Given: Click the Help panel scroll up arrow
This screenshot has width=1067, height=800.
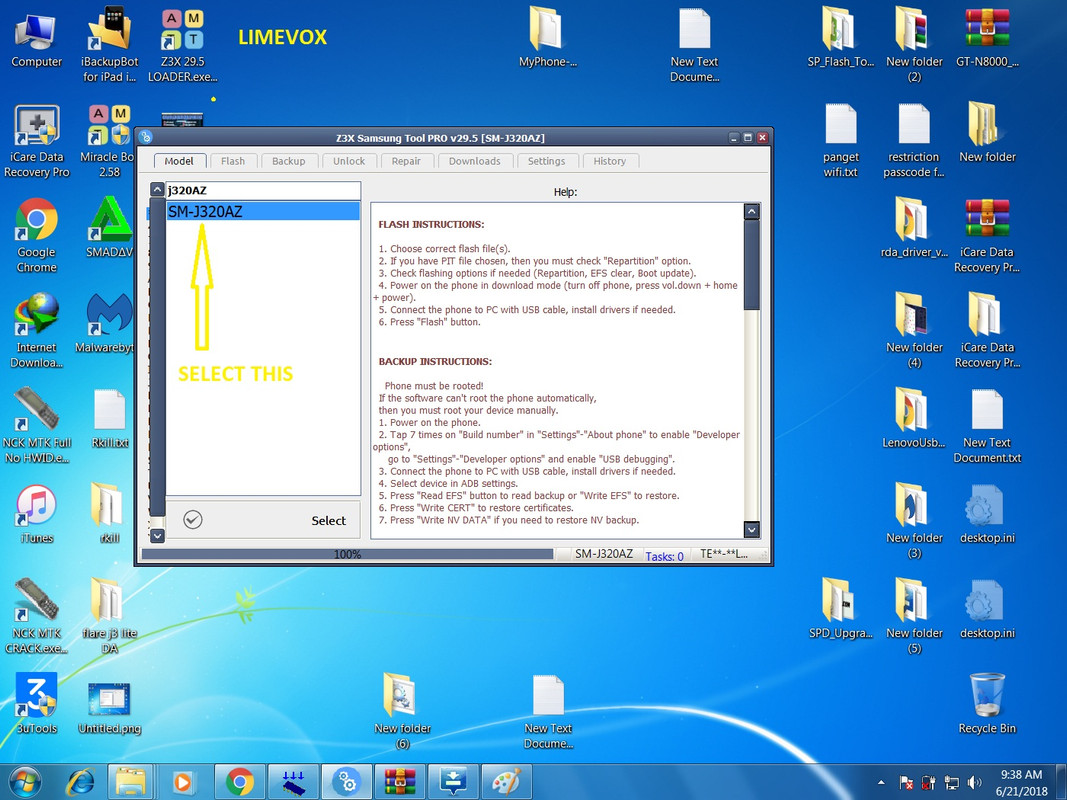Looking at the screenshot, I should 751,212.
